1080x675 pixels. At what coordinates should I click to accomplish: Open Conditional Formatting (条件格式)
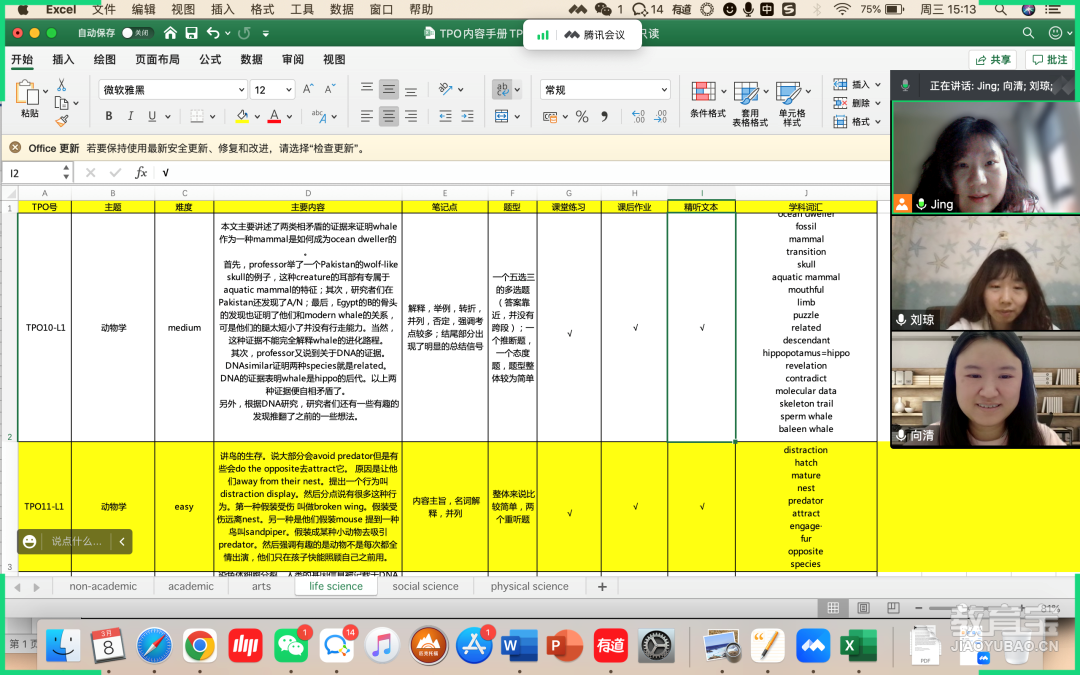[x=707, y=99]
